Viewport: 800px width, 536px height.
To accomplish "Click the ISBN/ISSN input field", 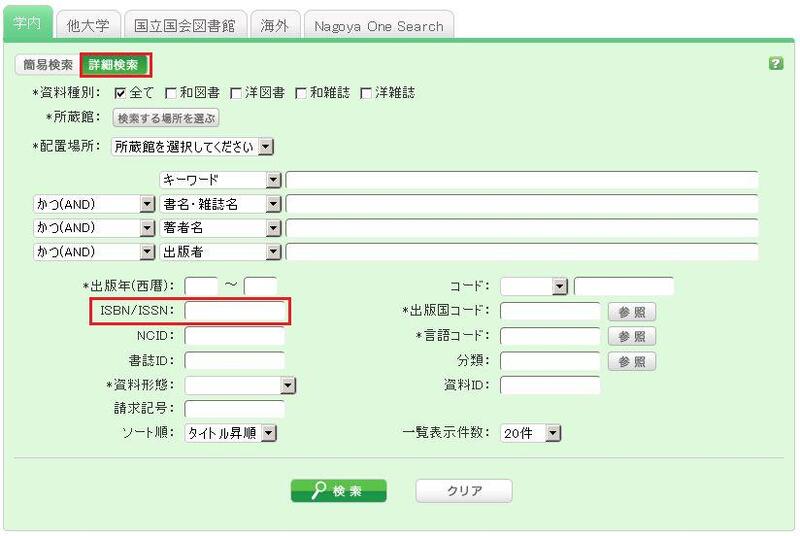I will 235,311.
